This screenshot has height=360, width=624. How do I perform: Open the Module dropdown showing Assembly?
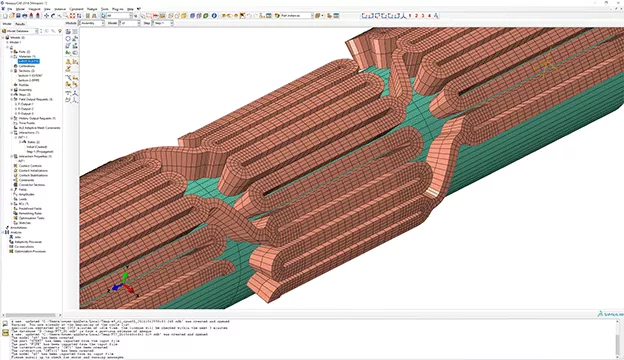[x=91, y=23]
